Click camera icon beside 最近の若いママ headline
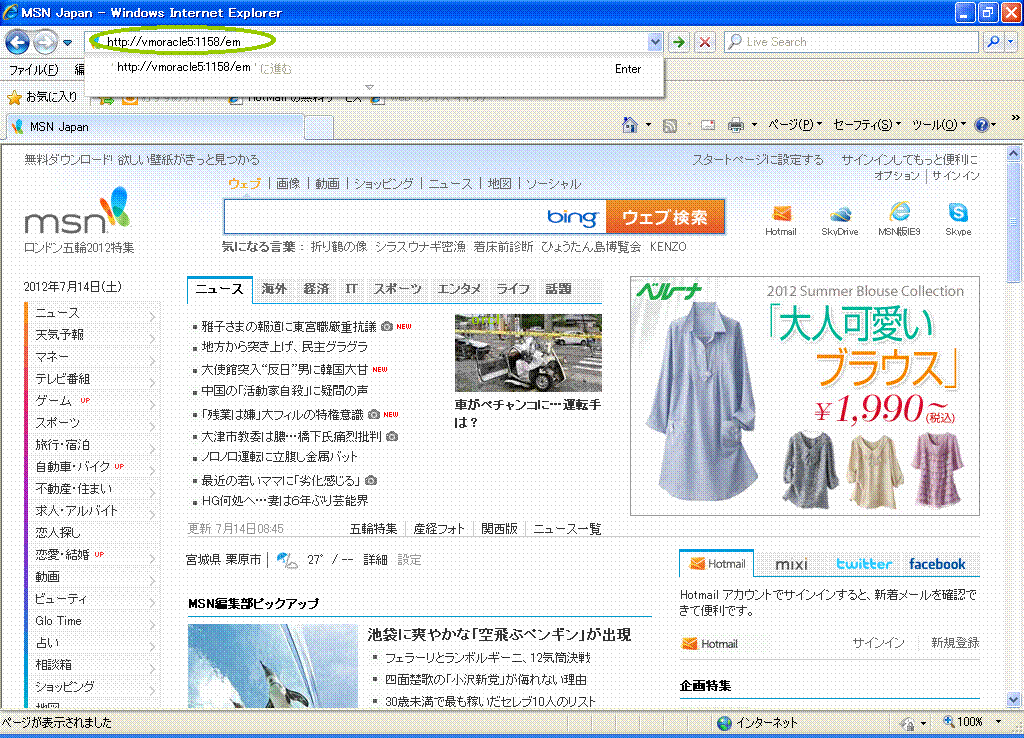This screenshot has height=738, width=1024. click(x=371, y=481)
